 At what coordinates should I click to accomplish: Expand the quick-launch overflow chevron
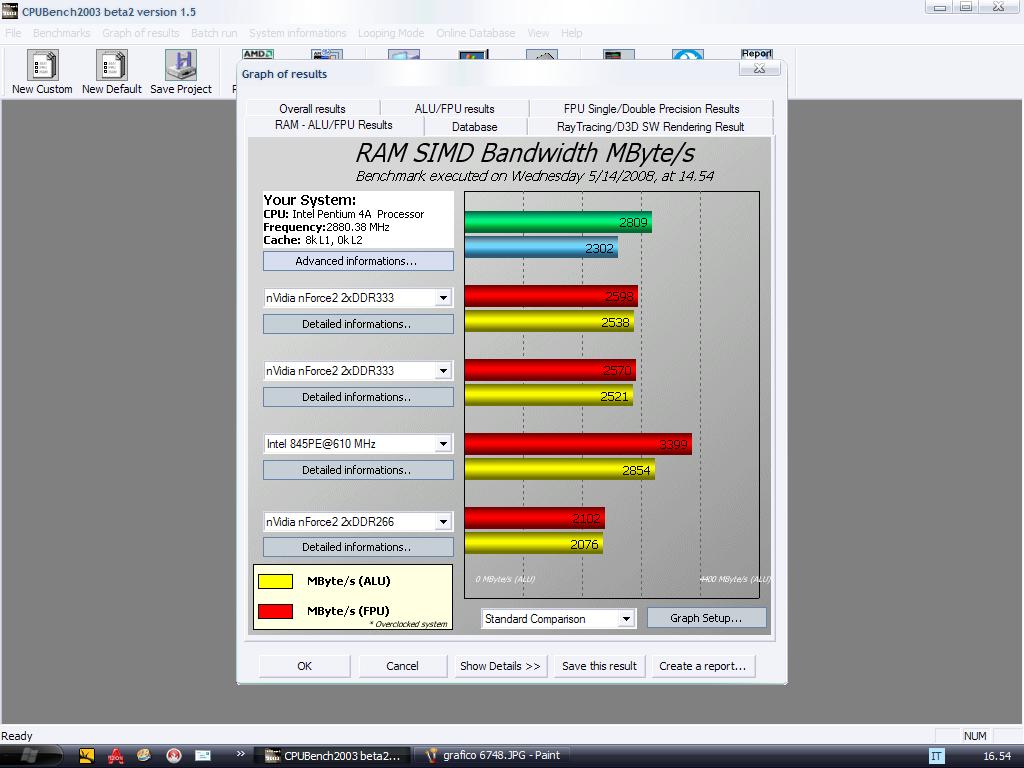[x=240, y=754]
